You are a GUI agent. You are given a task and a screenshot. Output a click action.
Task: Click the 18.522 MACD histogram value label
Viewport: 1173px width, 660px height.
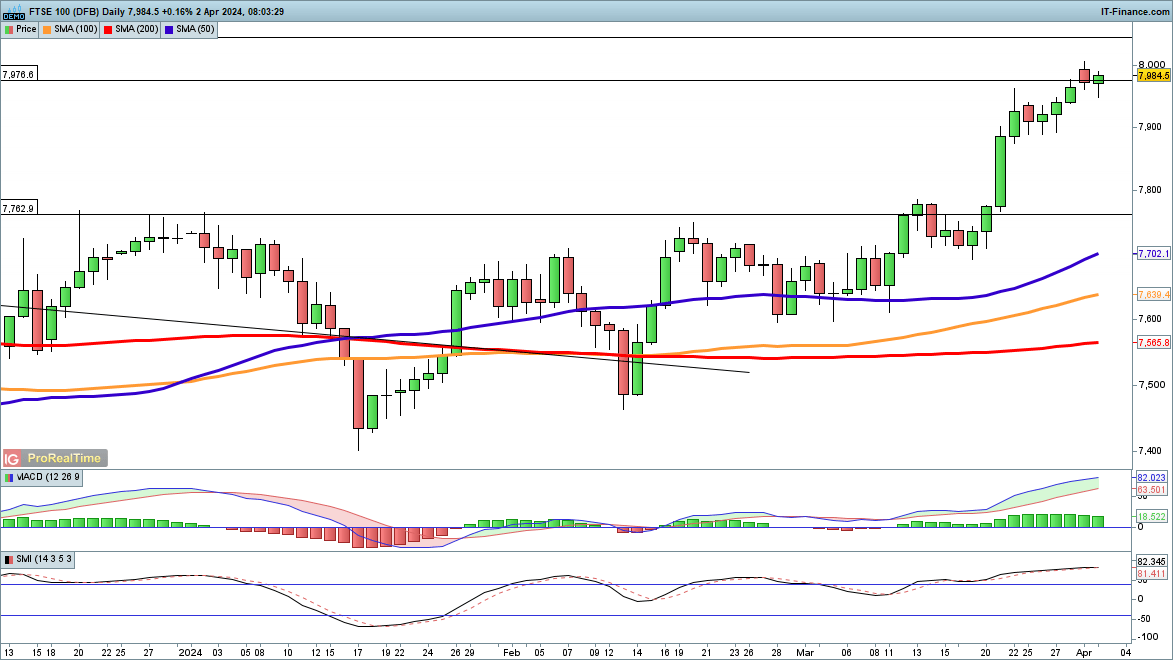coord(1152,515)
